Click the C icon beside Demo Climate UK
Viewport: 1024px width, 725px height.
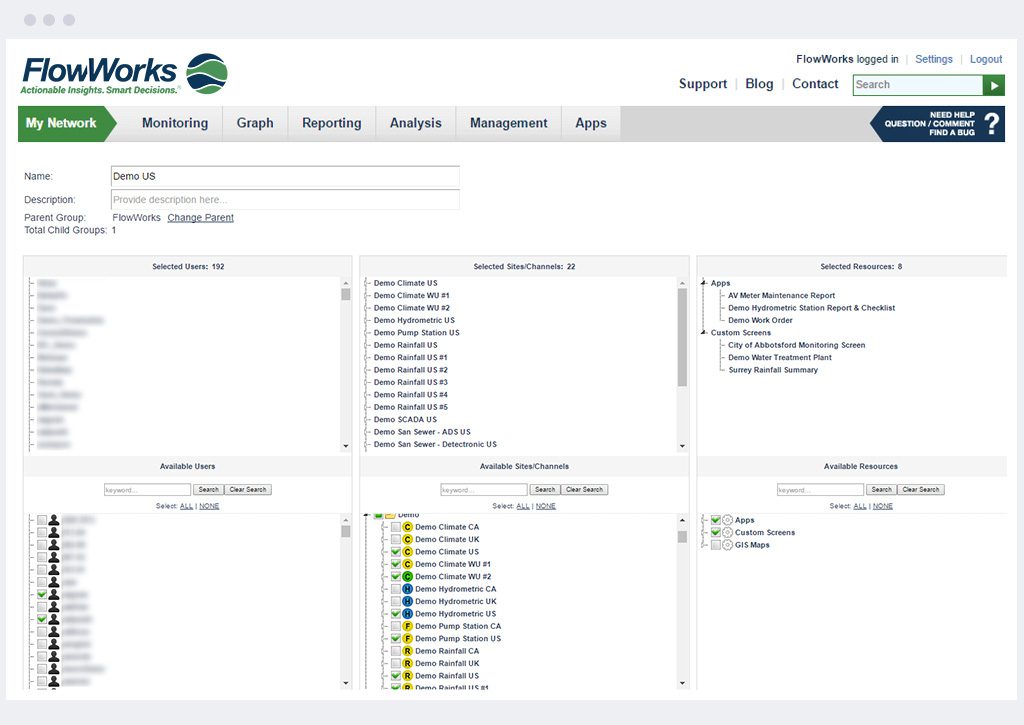[408, 540]
